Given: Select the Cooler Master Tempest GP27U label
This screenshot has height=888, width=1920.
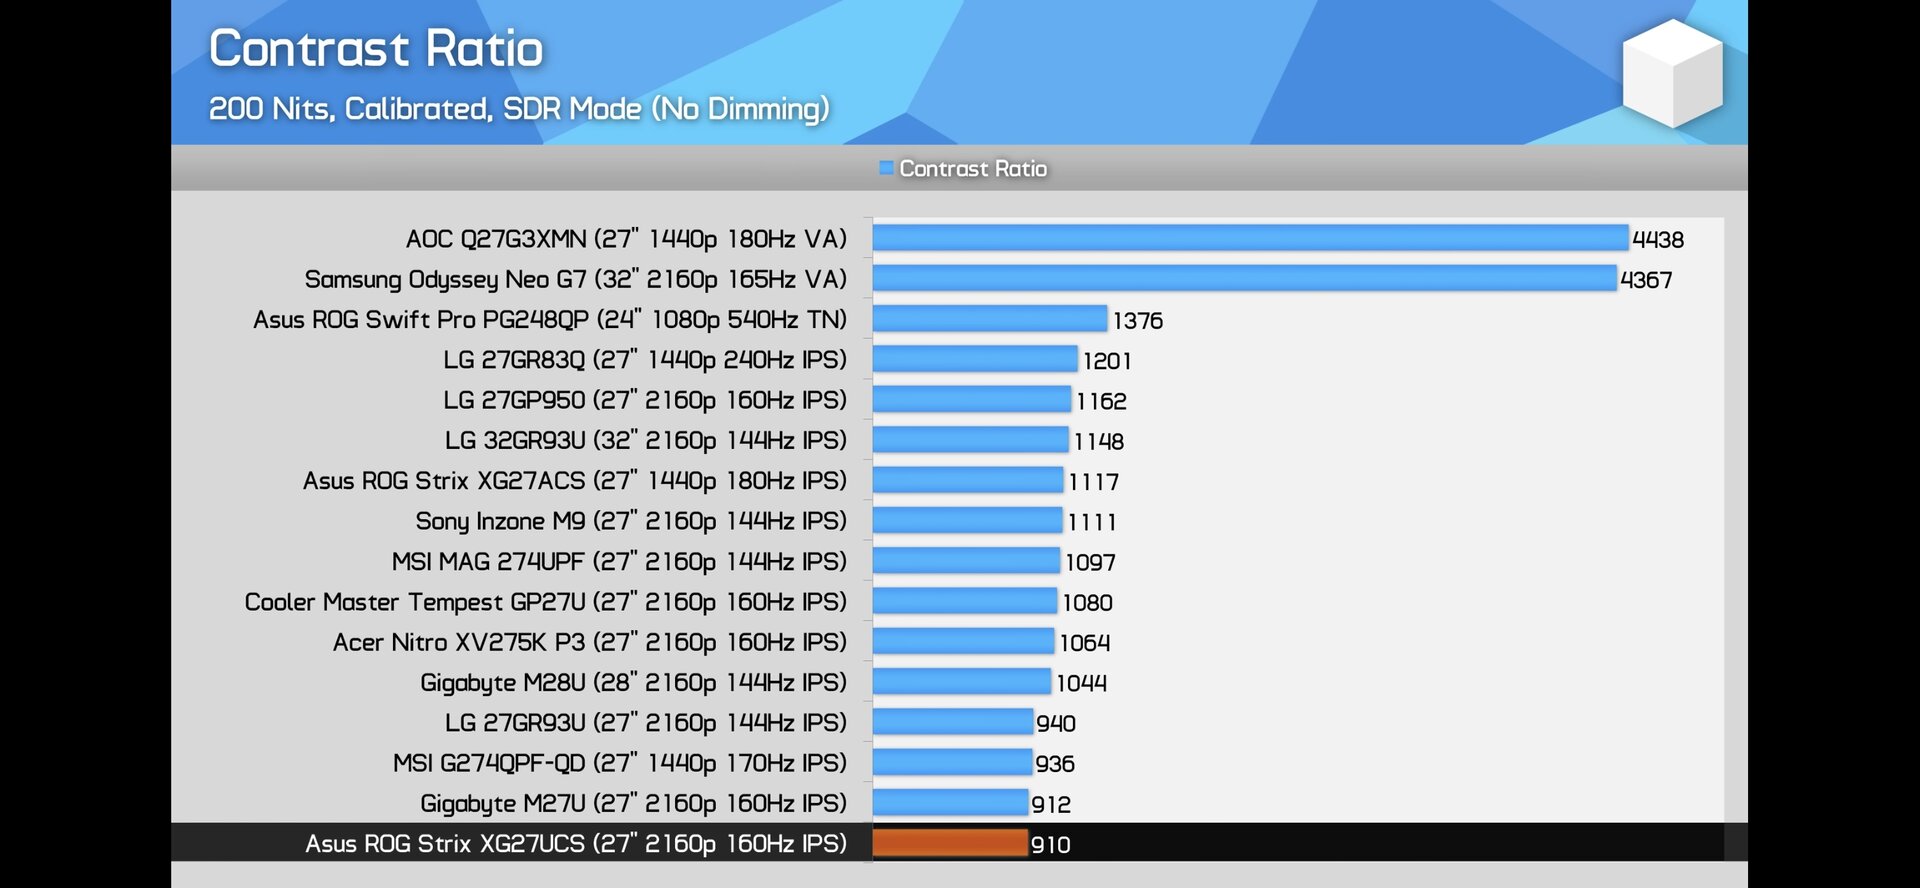Looking at the screenshot, I should tap(546, 602).
